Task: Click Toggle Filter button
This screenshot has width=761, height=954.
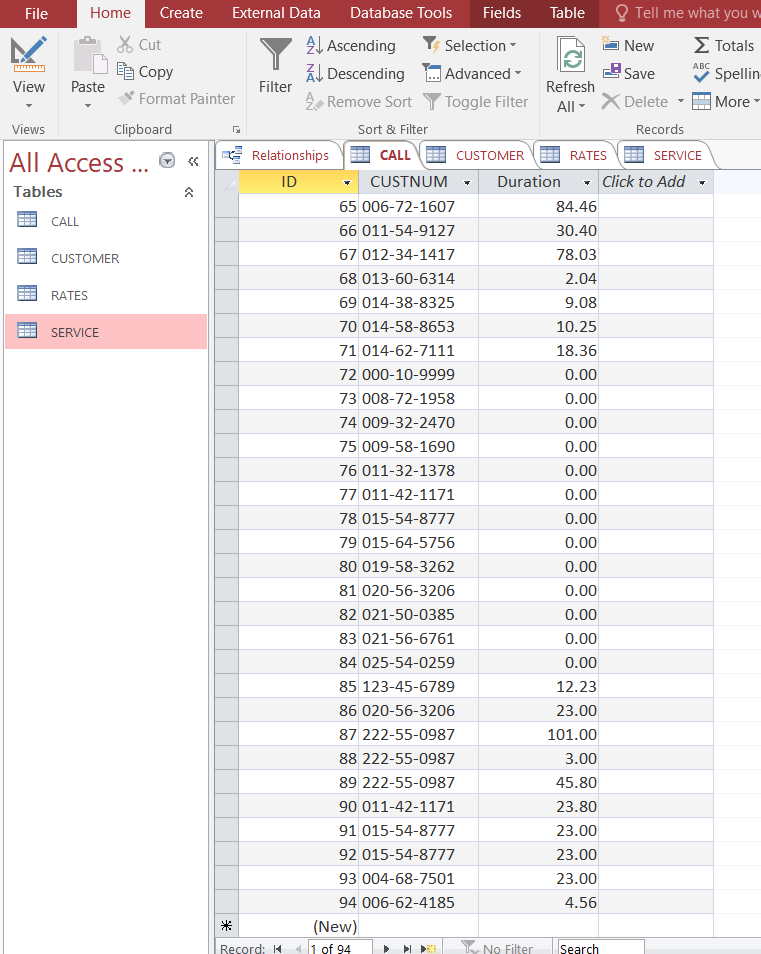Action: [475, 102]
